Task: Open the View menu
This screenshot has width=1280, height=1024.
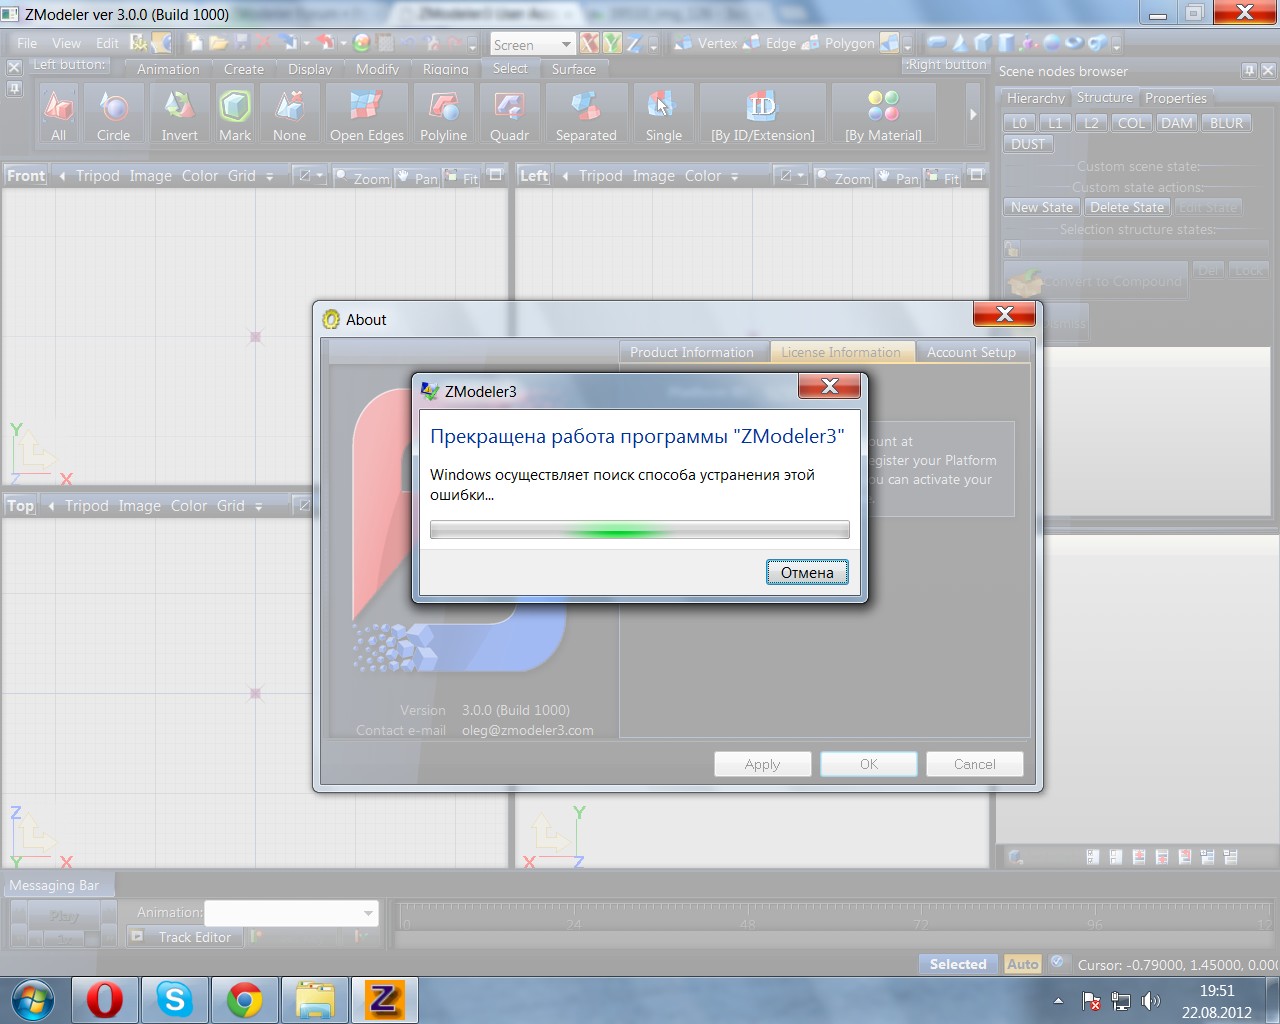Action: tap(66, 43)
